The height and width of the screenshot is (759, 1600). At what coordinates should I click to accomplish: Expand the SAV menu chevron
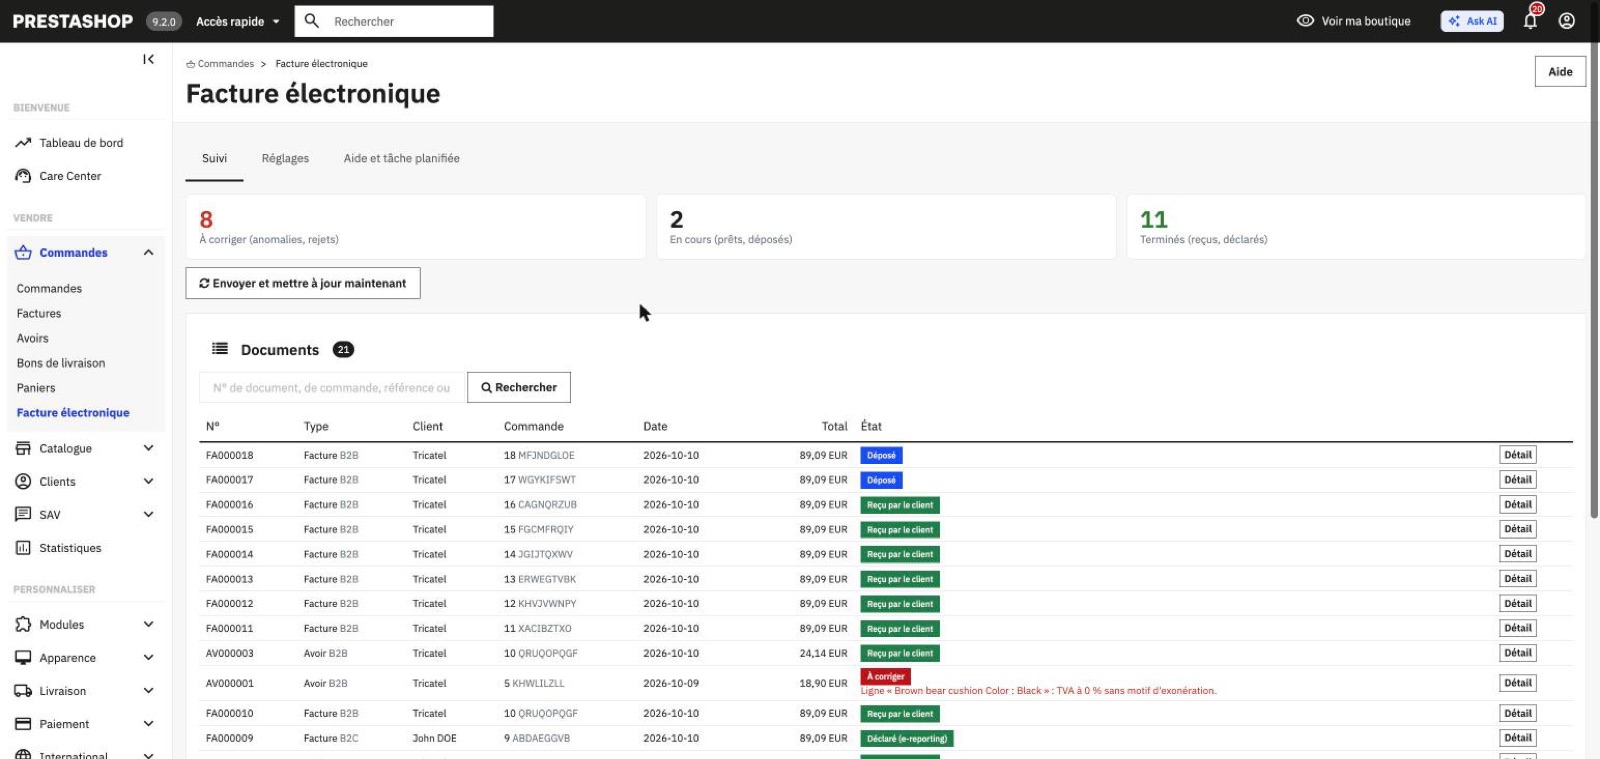[148, 515]
